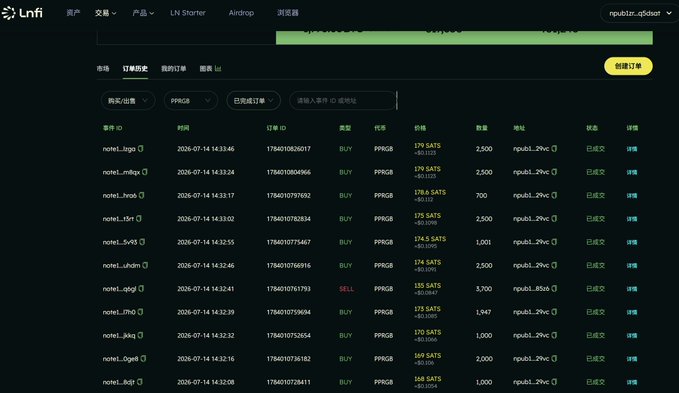Screen dimensions: 679x393
Task: View 详情 for order 1784010759694
Action: point(632,312)
